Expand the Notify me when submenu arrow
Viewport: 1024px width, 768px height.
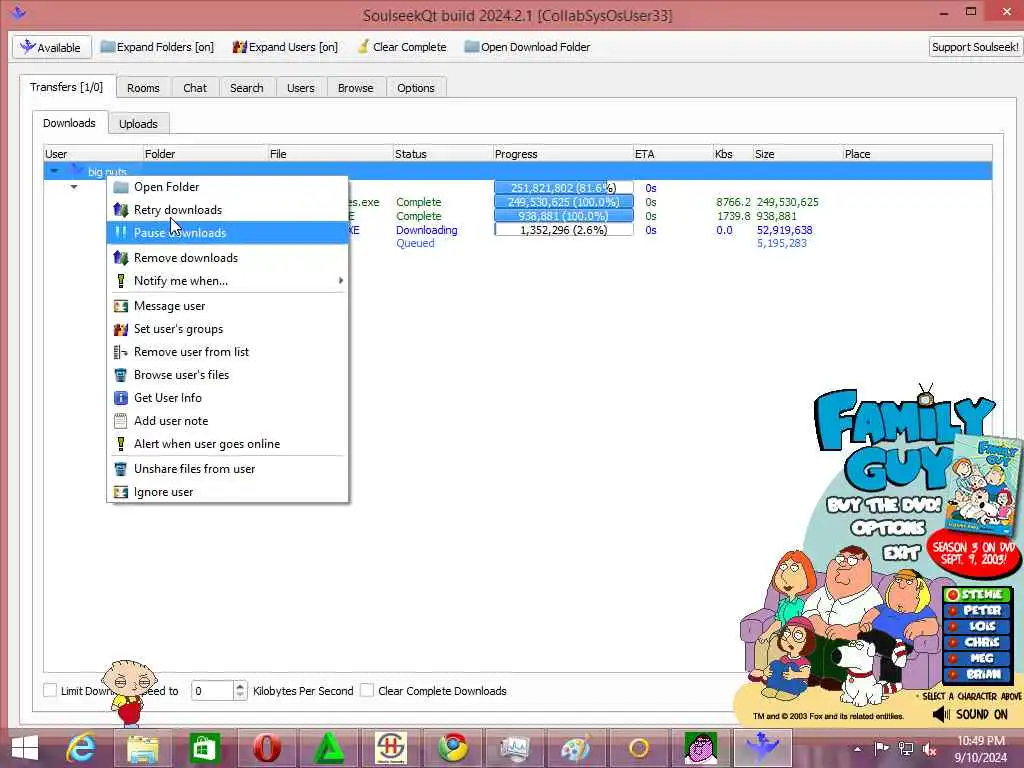(x=340, y=281)
